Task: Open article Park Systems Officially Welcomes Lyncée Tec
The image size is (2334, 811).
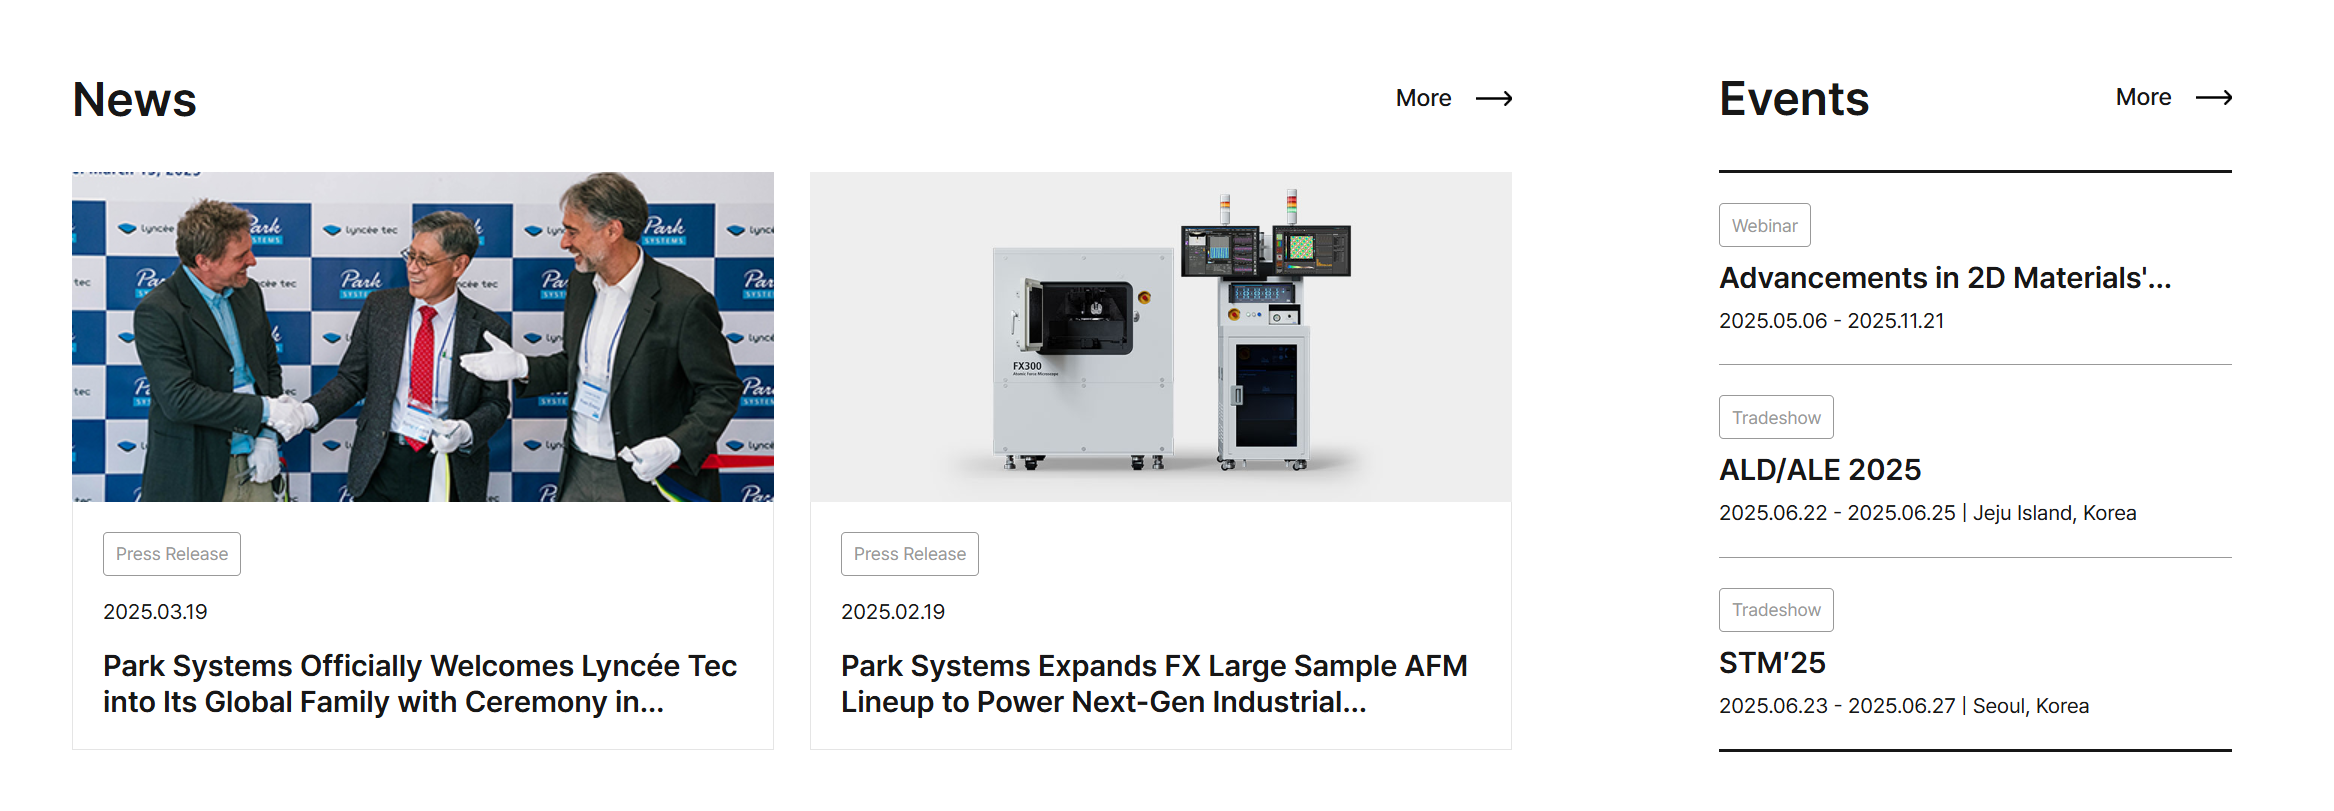Action: 420,684
